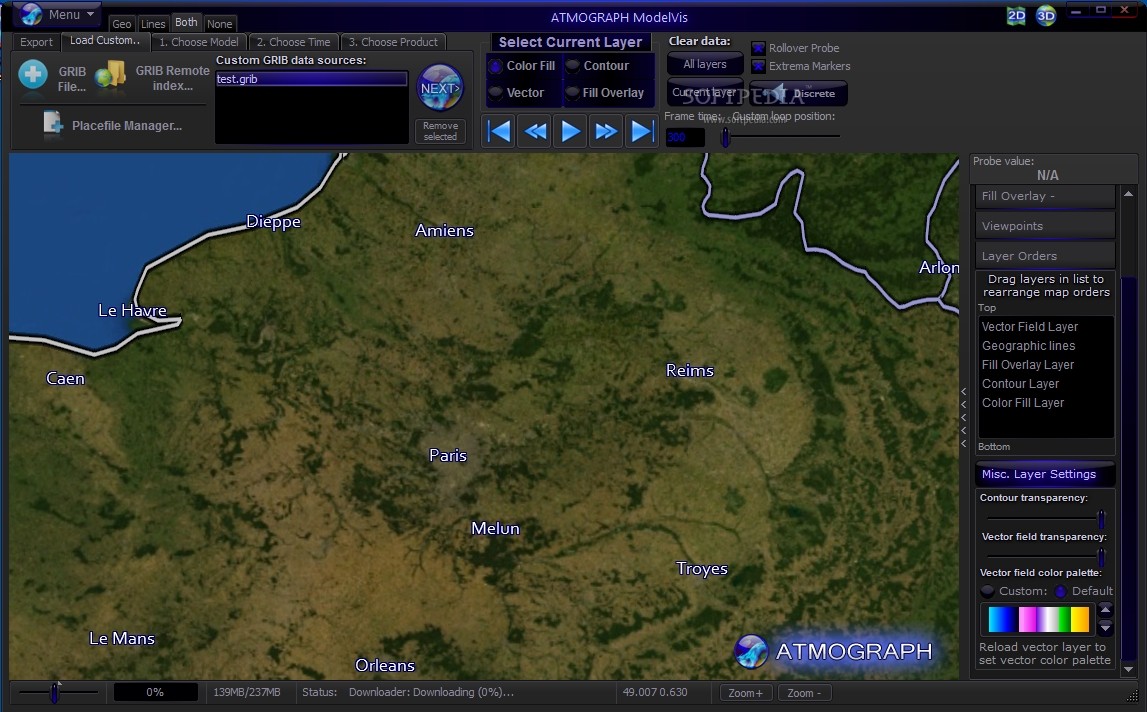The height and width of the screenshot is (712, 1147).
Task: Select Contour layer radio
Action: pyautogui.click(x=572, y=66)
